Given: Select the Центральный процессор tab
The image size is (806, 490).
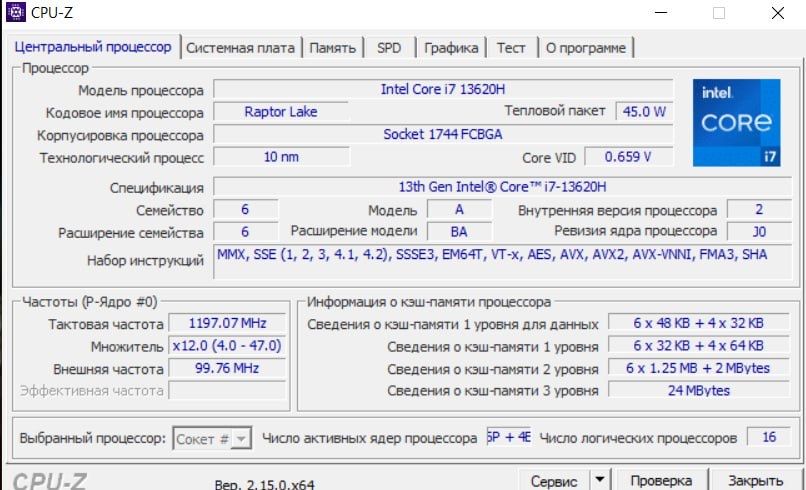Looking at the screenshot, I should 93,47.
